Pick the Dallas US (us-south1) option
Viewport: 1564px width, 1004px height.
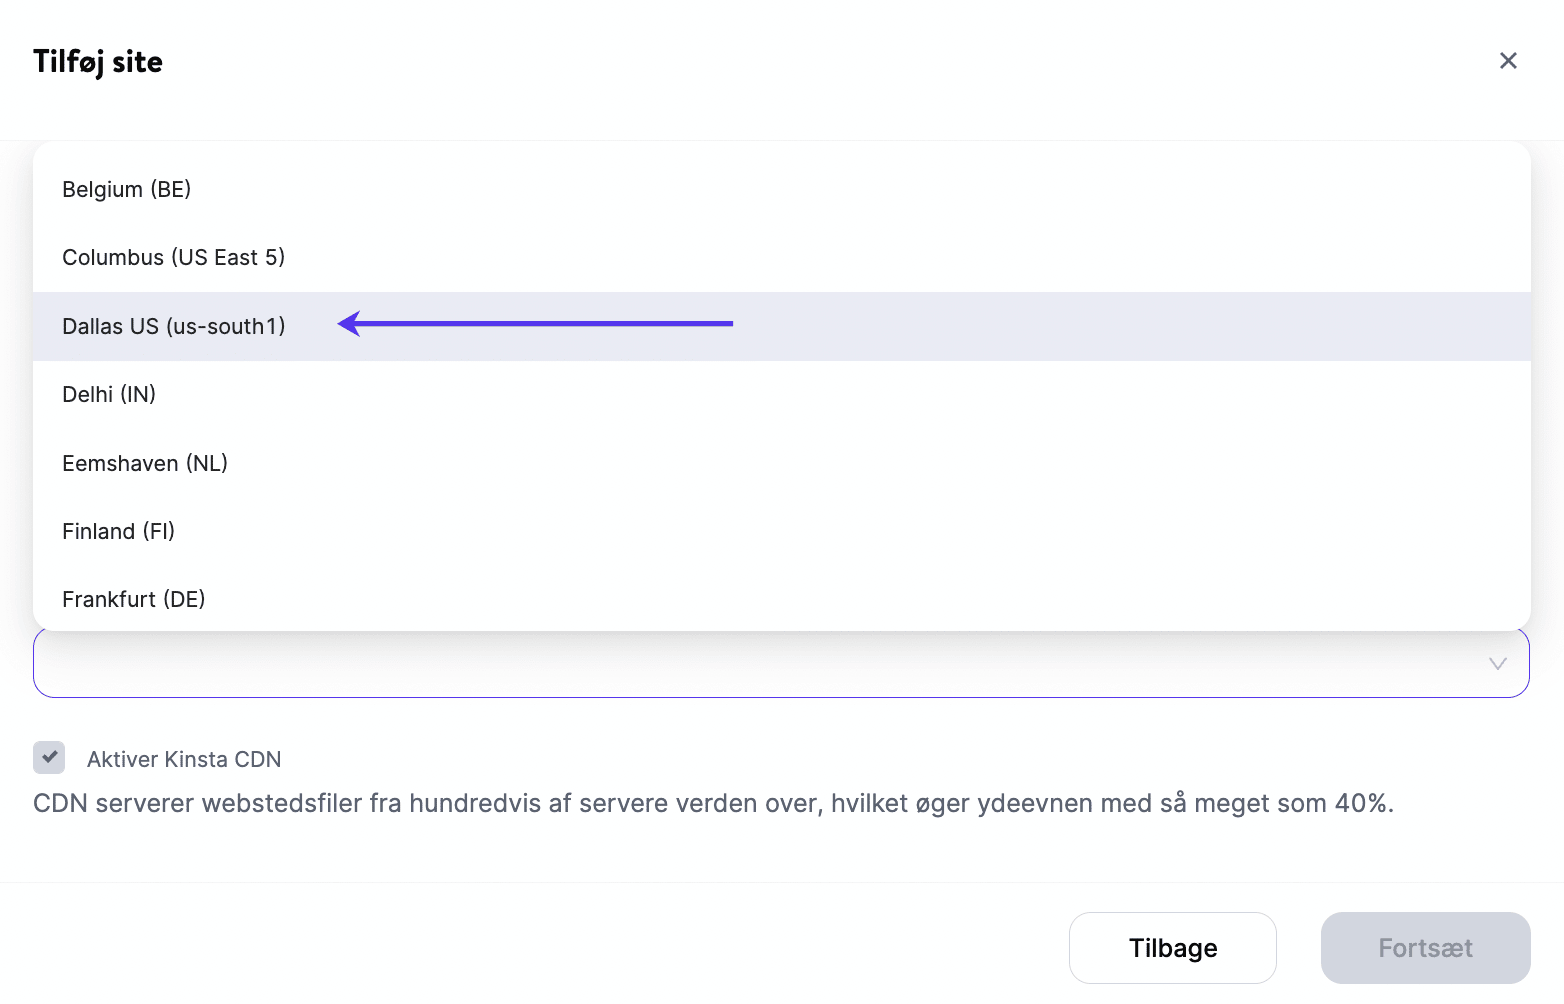173,326
